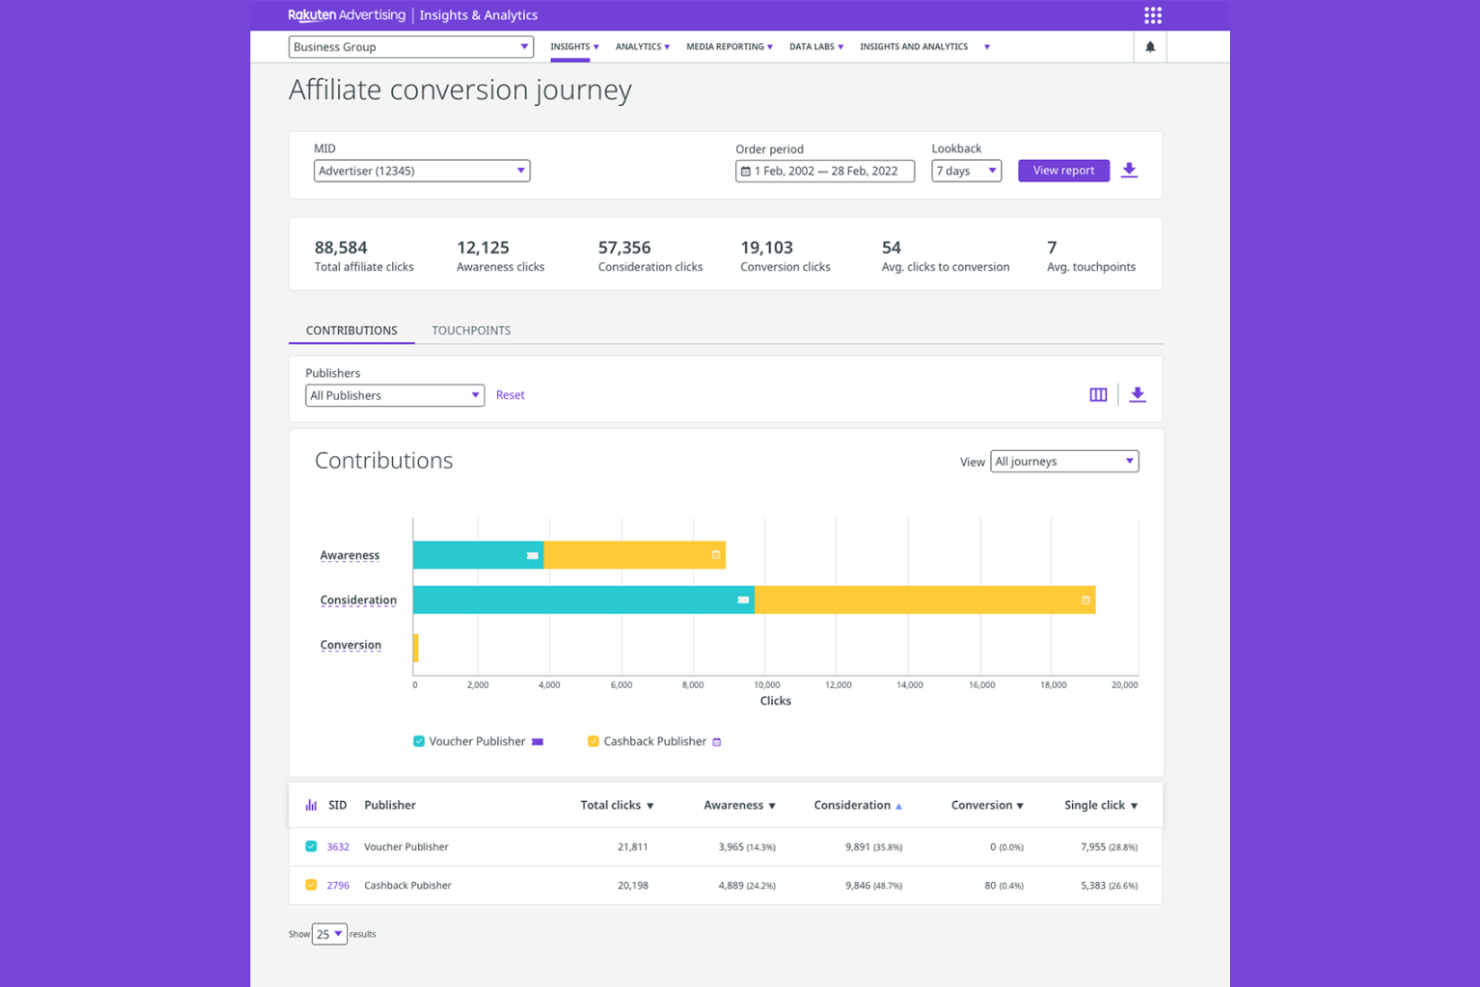Switch to the Contributions tab

pos(352,330)
